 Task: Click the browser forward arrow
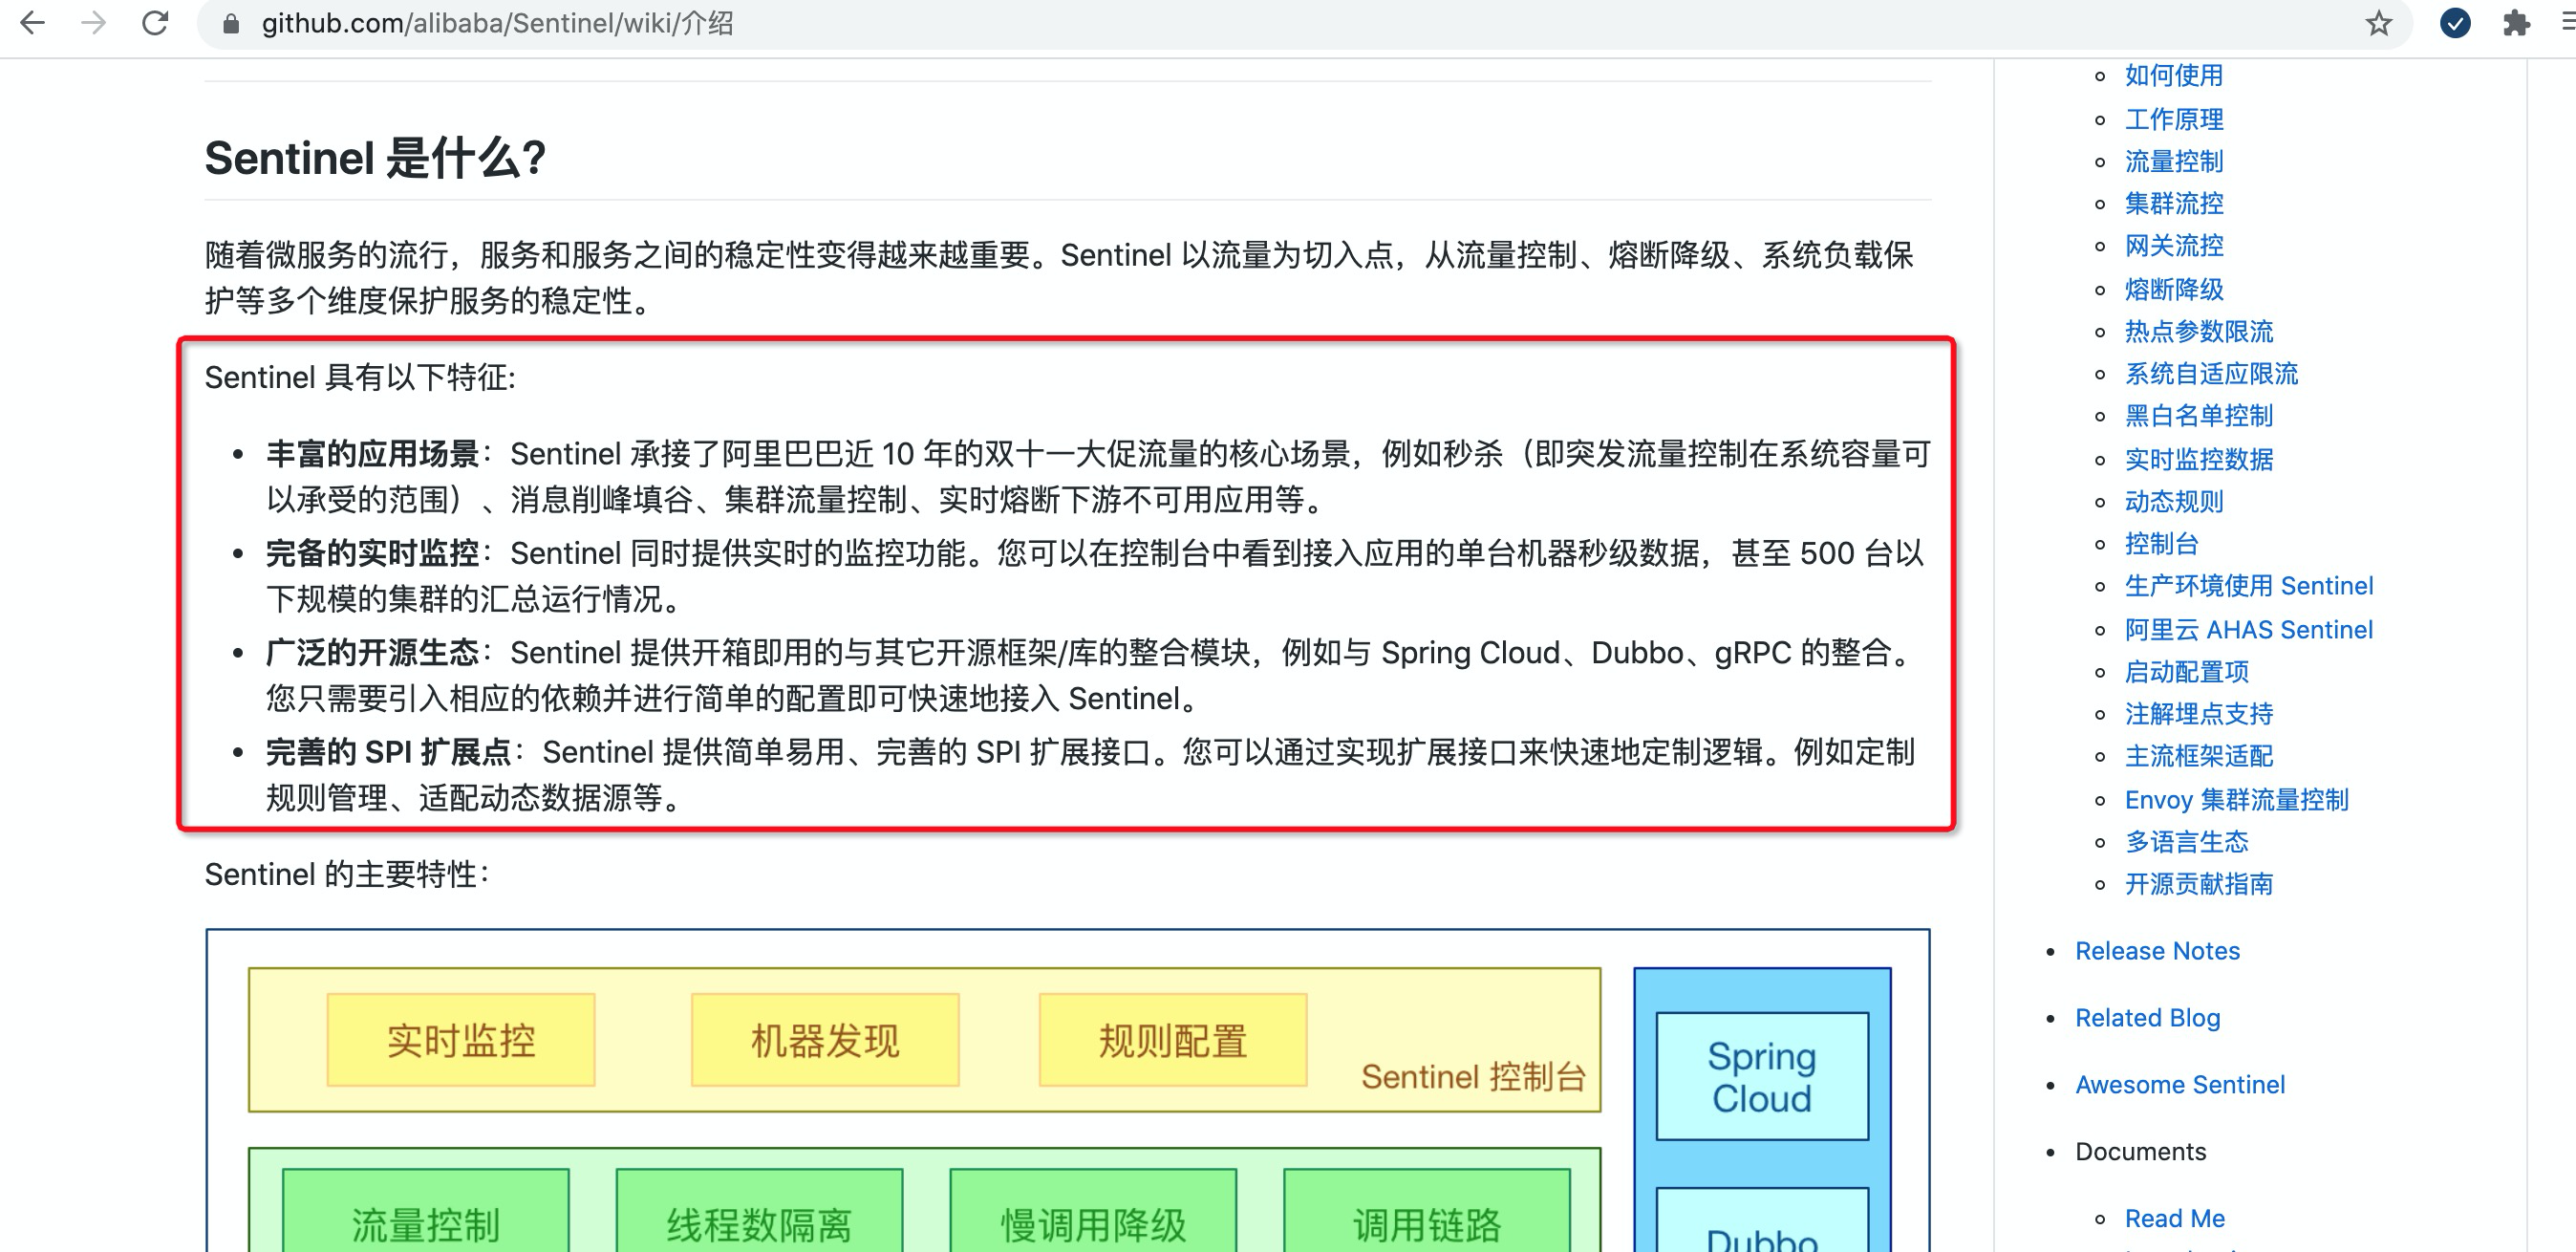[x=94, y=23]
